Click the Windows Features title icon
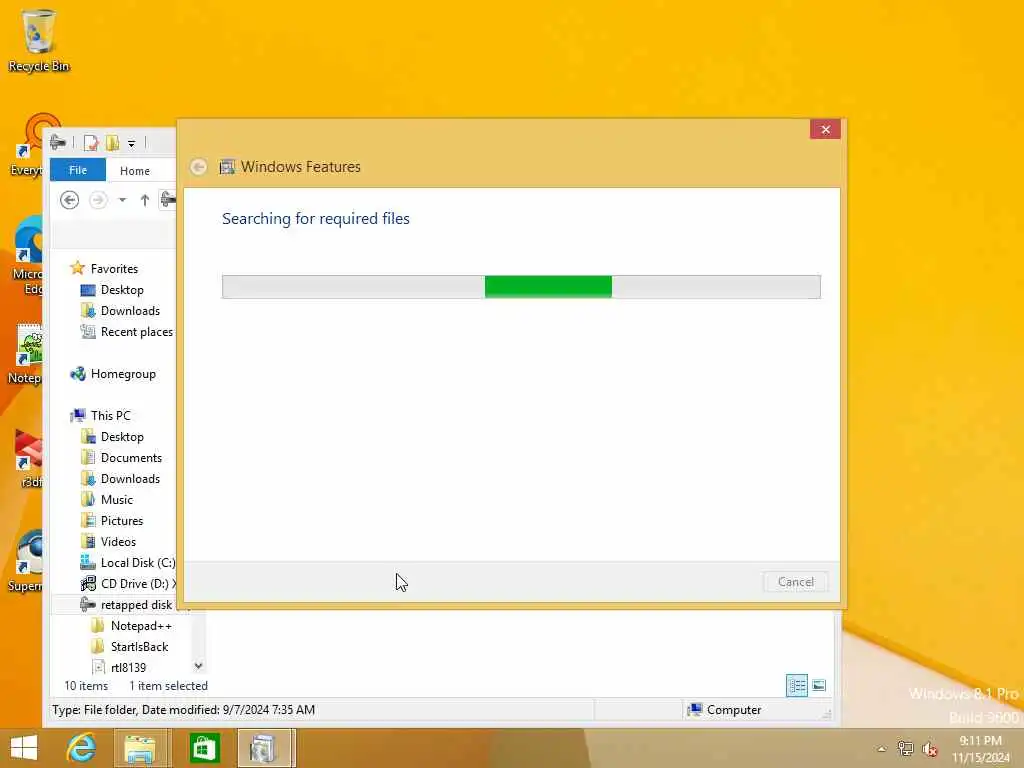Screen dimensions: 1024x768 [x=227, y=167]
